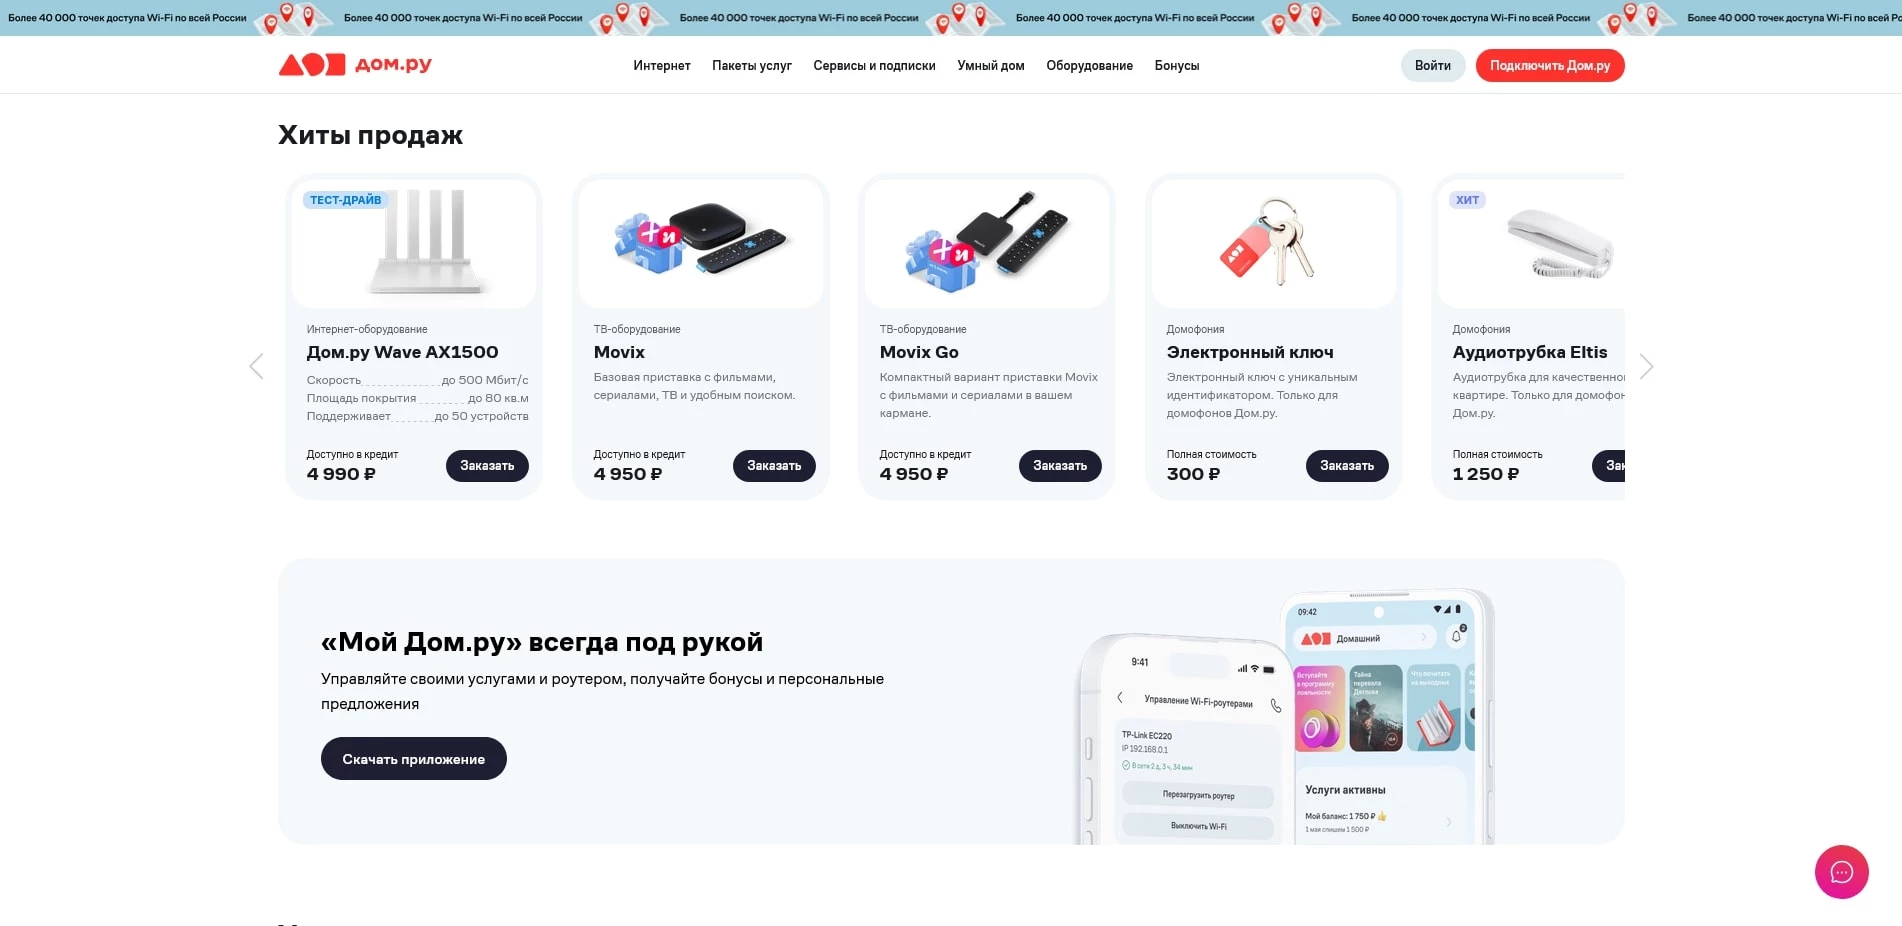Open the Оборудование menu item

coord(1089,66)
